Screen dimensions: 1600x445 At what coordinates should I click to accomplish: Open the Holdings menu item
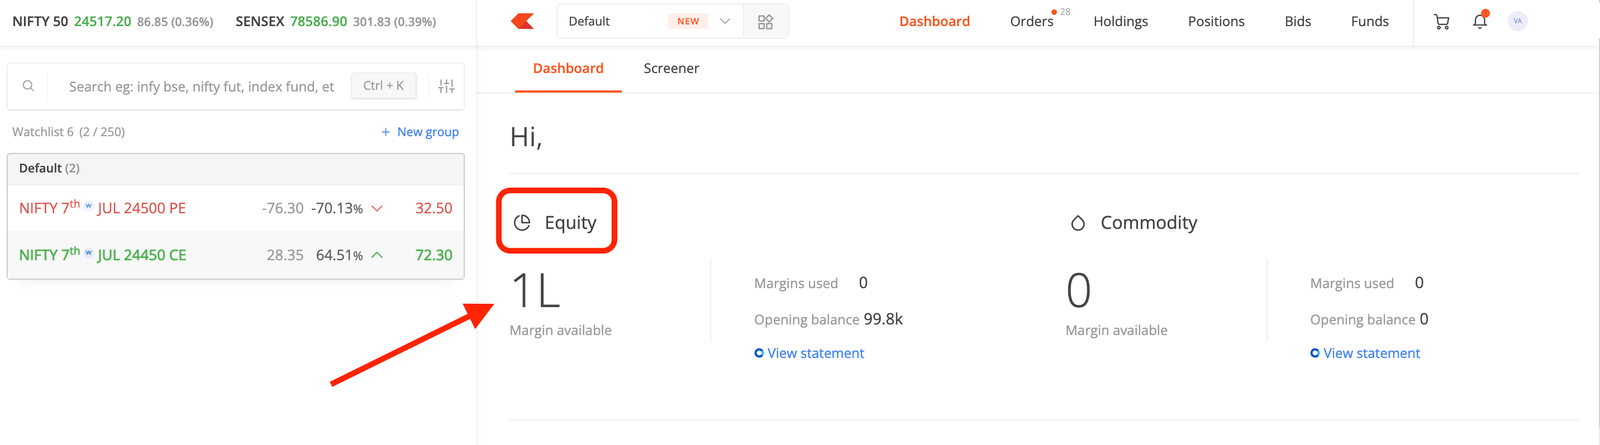(1120, 21)
